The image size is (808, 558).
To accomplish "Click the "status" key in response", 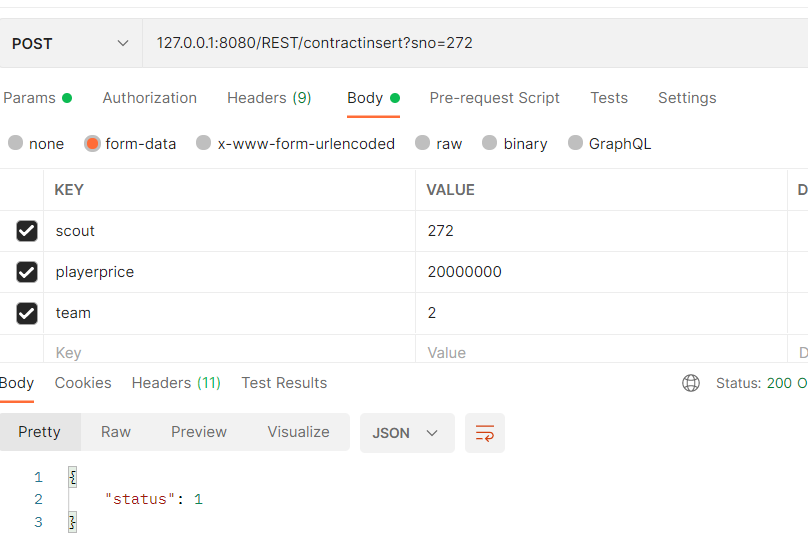I will click(x=140, y=499).
